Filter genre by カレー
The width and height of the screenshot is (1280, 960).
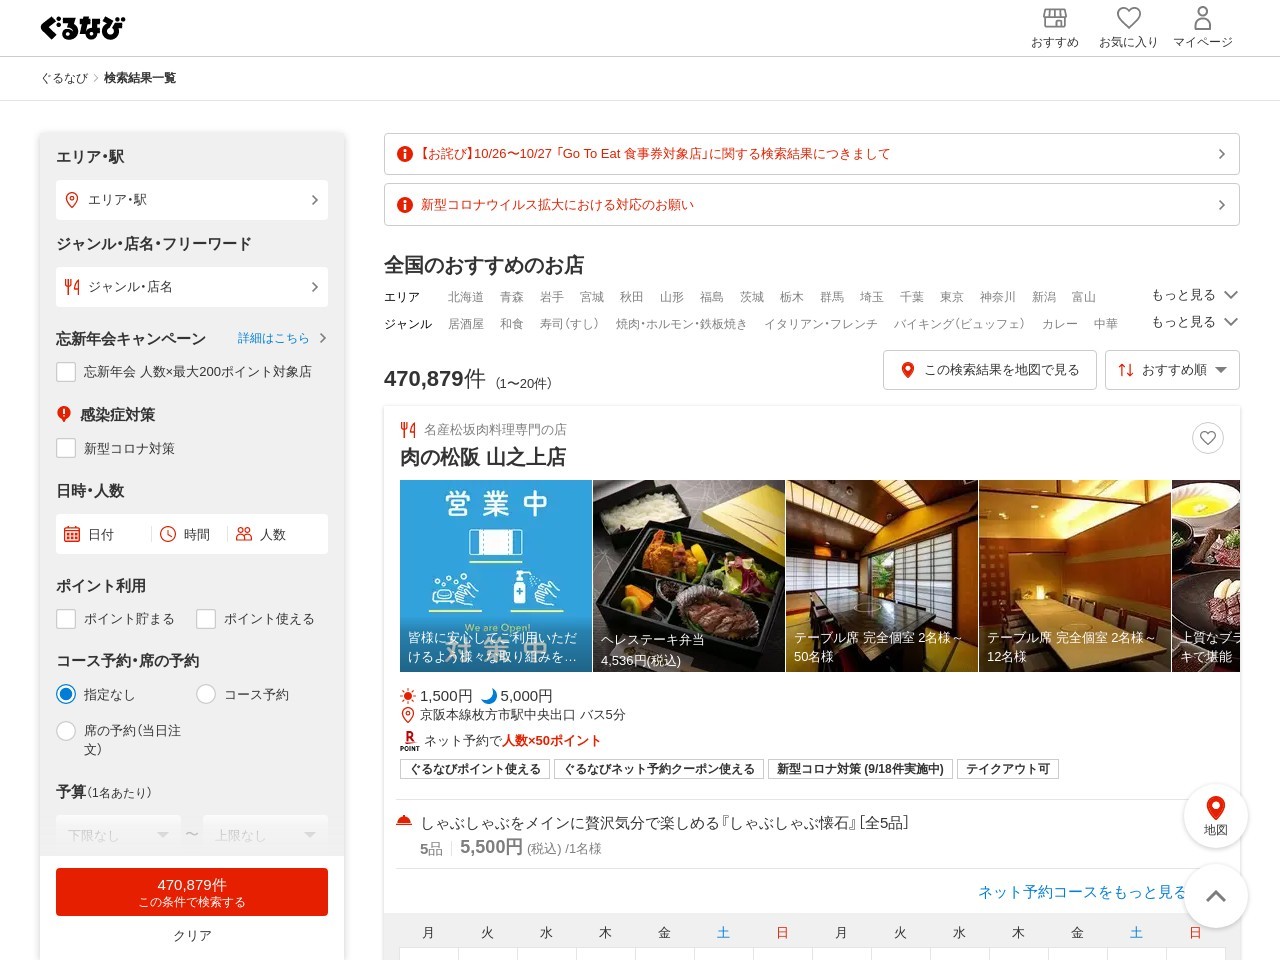coord(1060,324)
